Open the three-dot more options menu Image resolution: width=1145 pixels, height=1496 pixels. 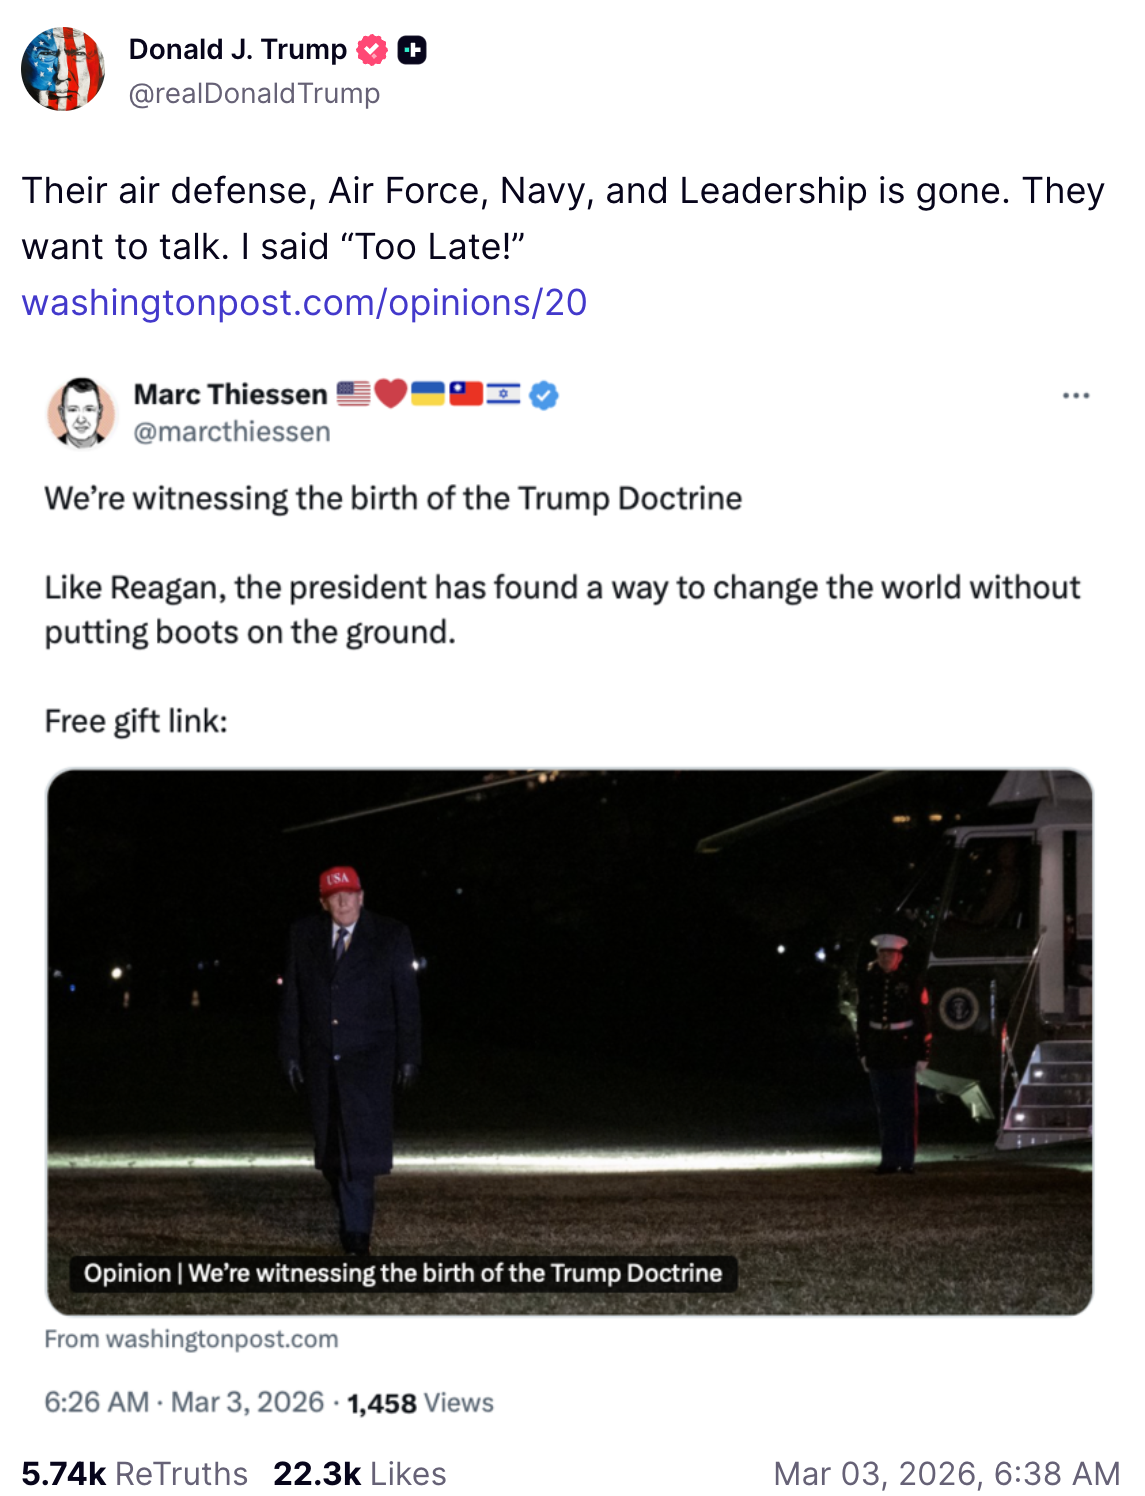click(1076, 396)
